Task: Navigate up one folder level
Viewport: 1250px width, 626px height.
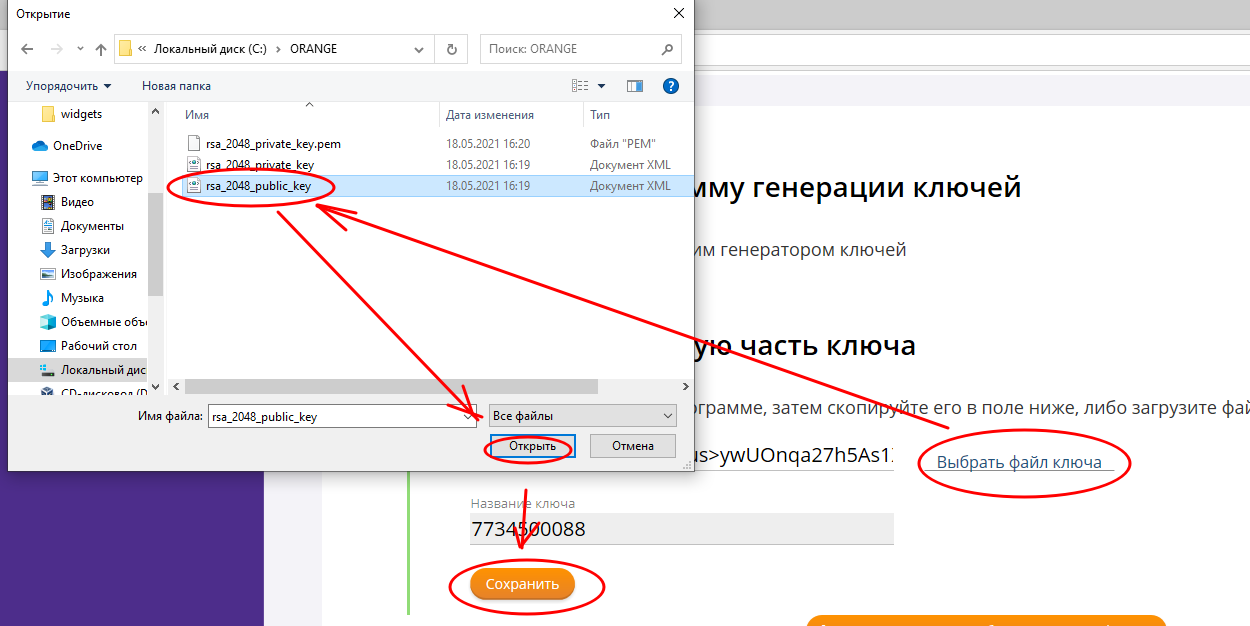Action: coord(100,49)
